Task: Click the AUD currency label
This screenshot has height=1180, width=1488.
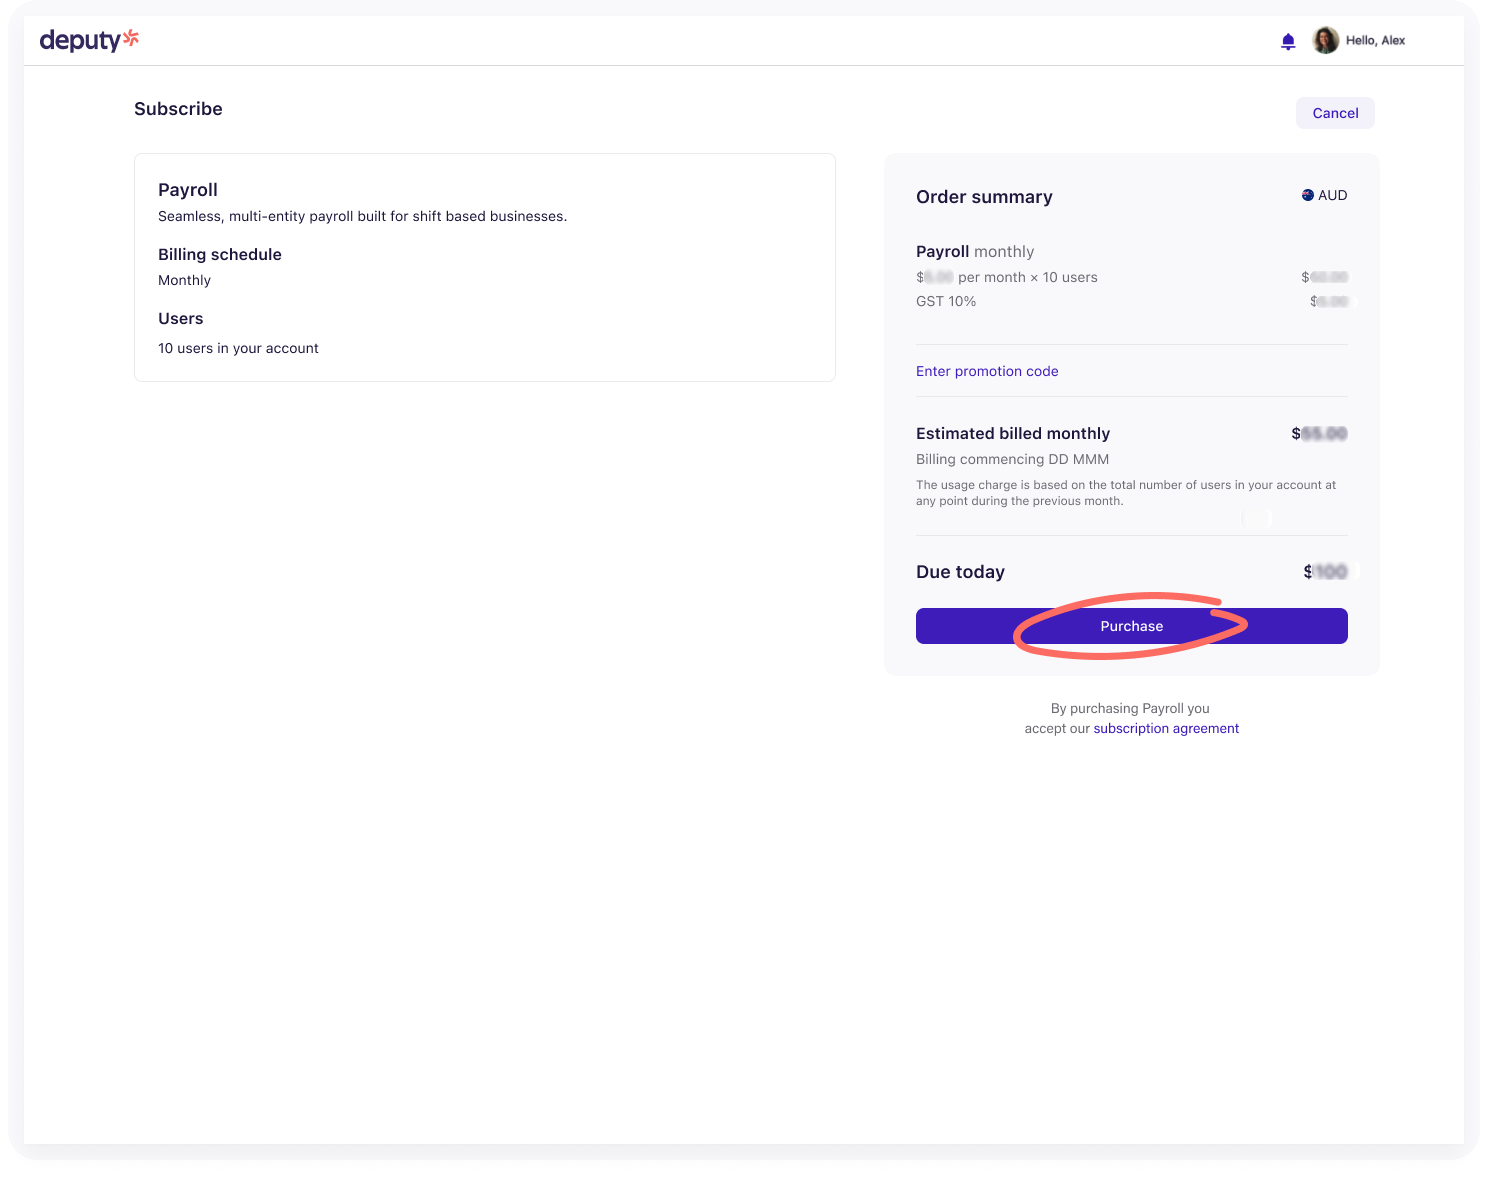Action: [1332, 195]
